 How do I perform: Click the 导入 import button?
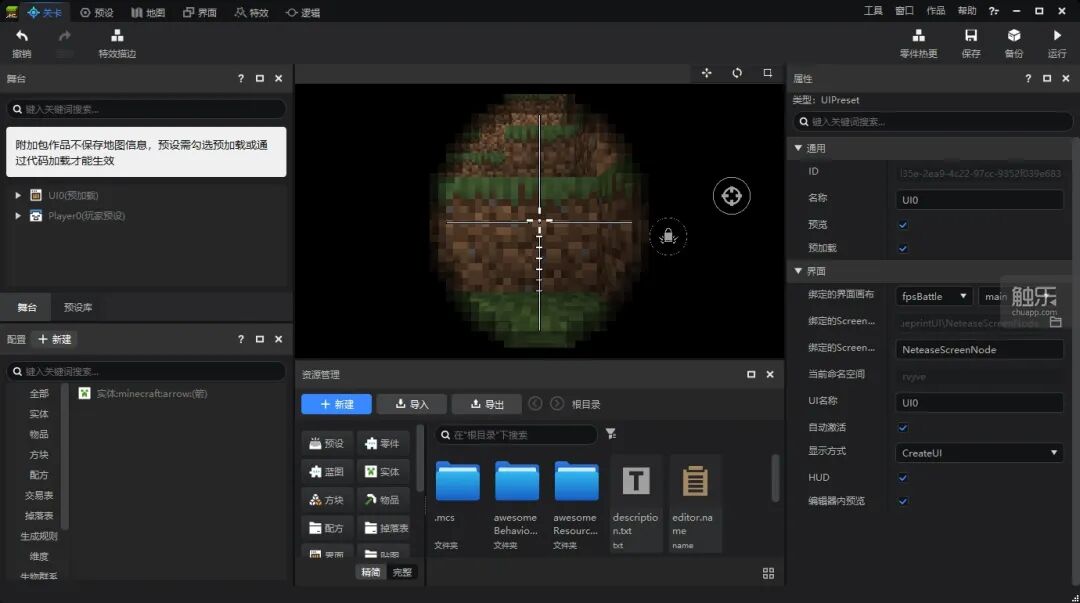pos(412,404)
